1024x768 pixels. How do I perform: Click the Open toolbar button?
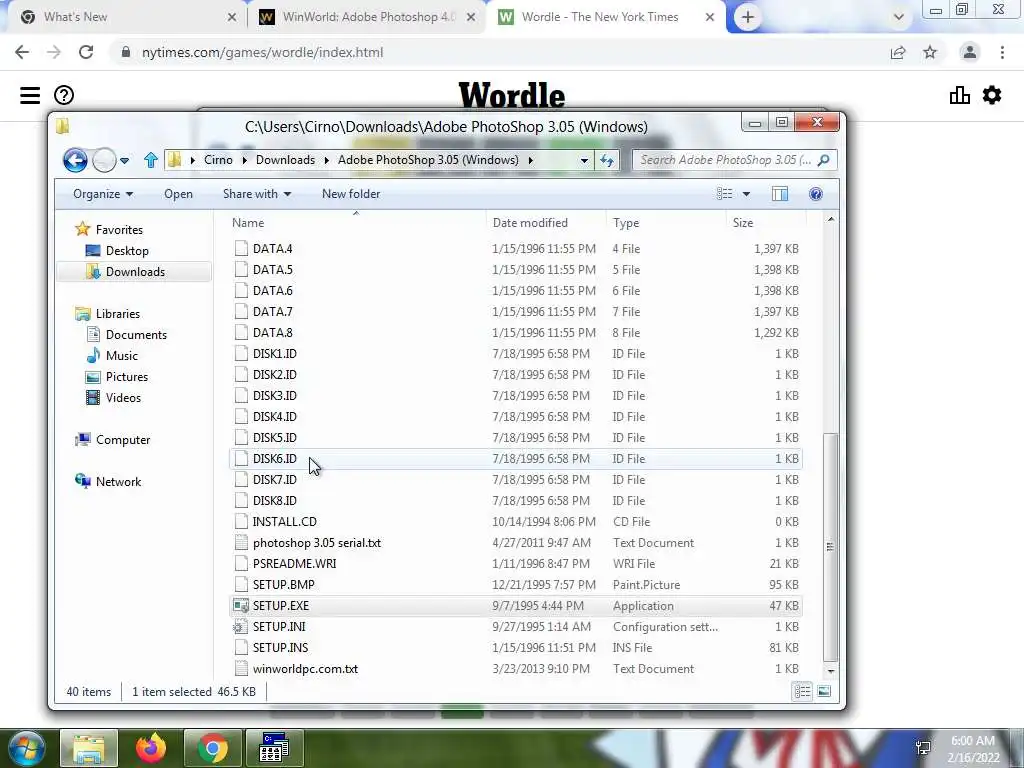[178, 194]
